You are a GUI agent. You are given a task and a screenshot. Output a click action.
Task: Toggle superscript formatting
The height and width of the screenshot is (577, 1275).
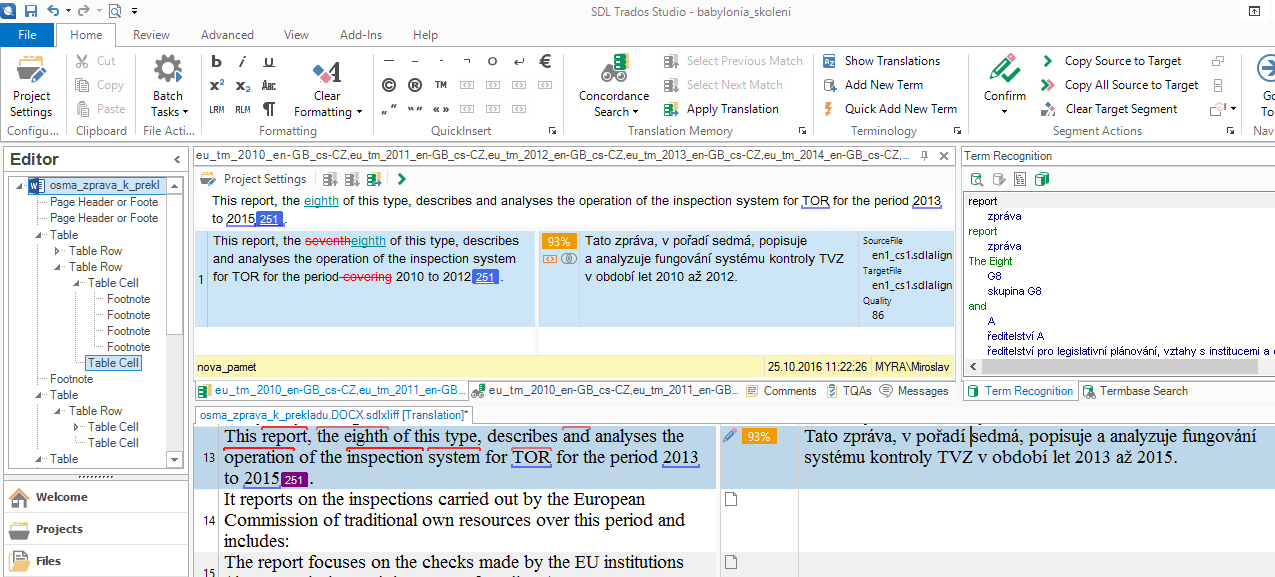(216, 85)
